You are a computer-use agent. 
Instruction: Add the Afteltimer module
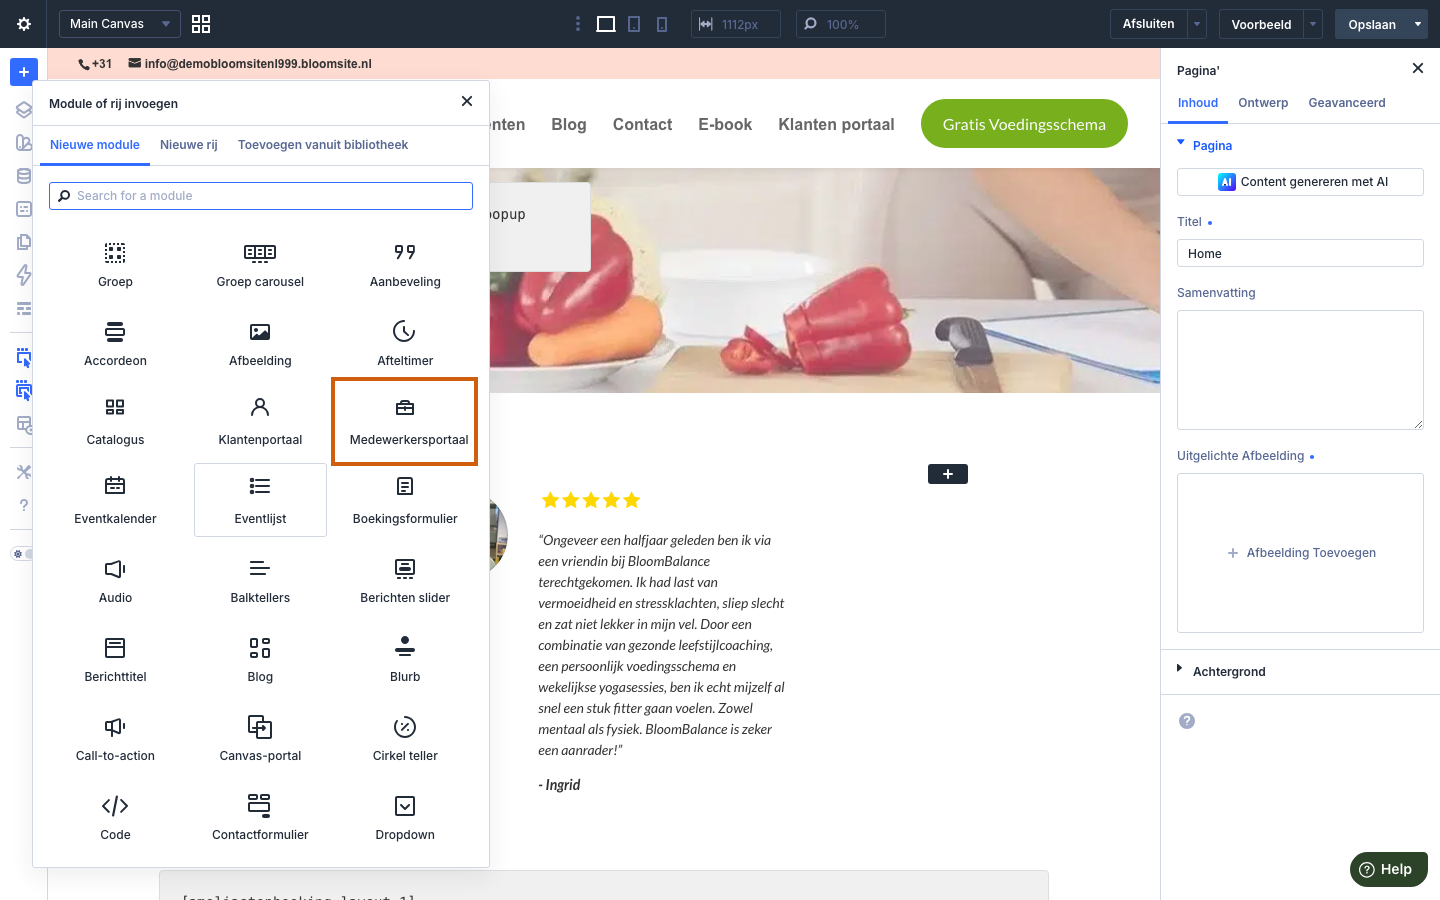coord(405,343)
